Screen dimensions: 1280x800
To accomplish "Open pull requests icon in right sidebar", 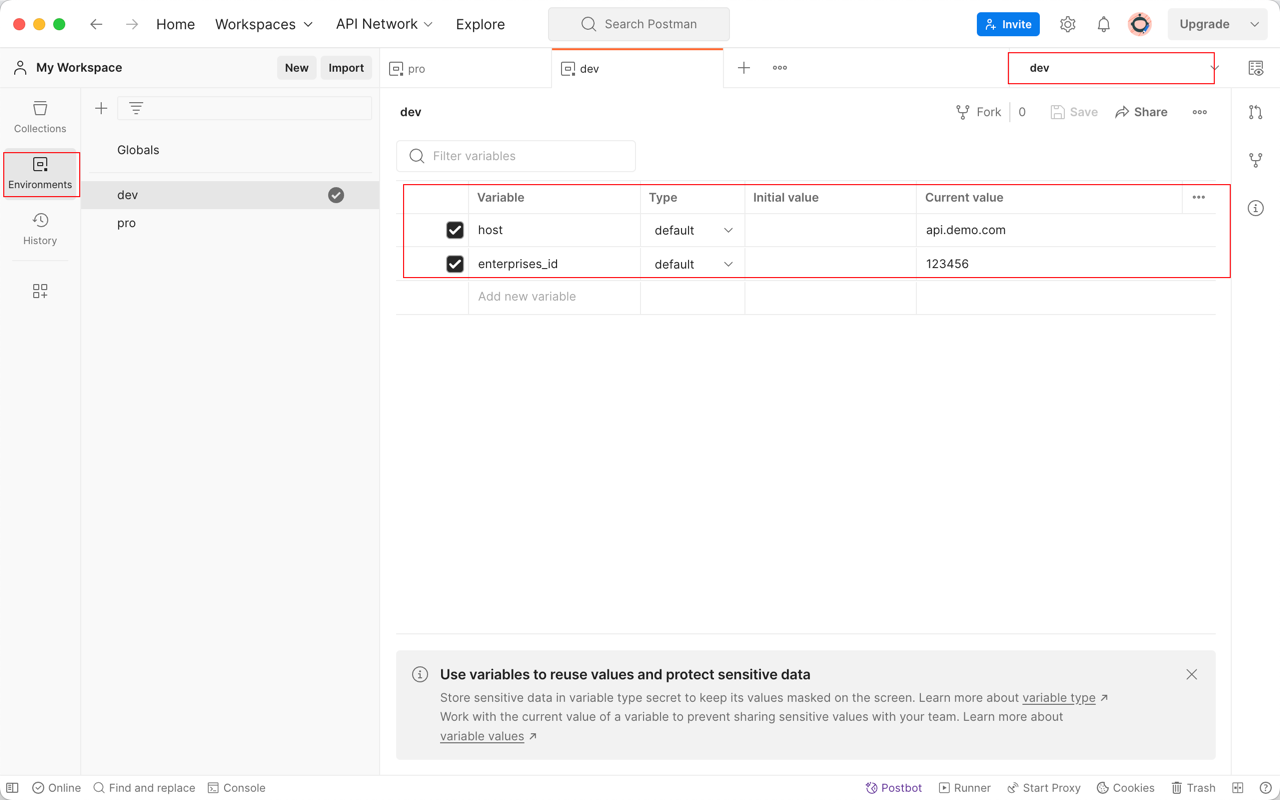I will pos(1256,112).
